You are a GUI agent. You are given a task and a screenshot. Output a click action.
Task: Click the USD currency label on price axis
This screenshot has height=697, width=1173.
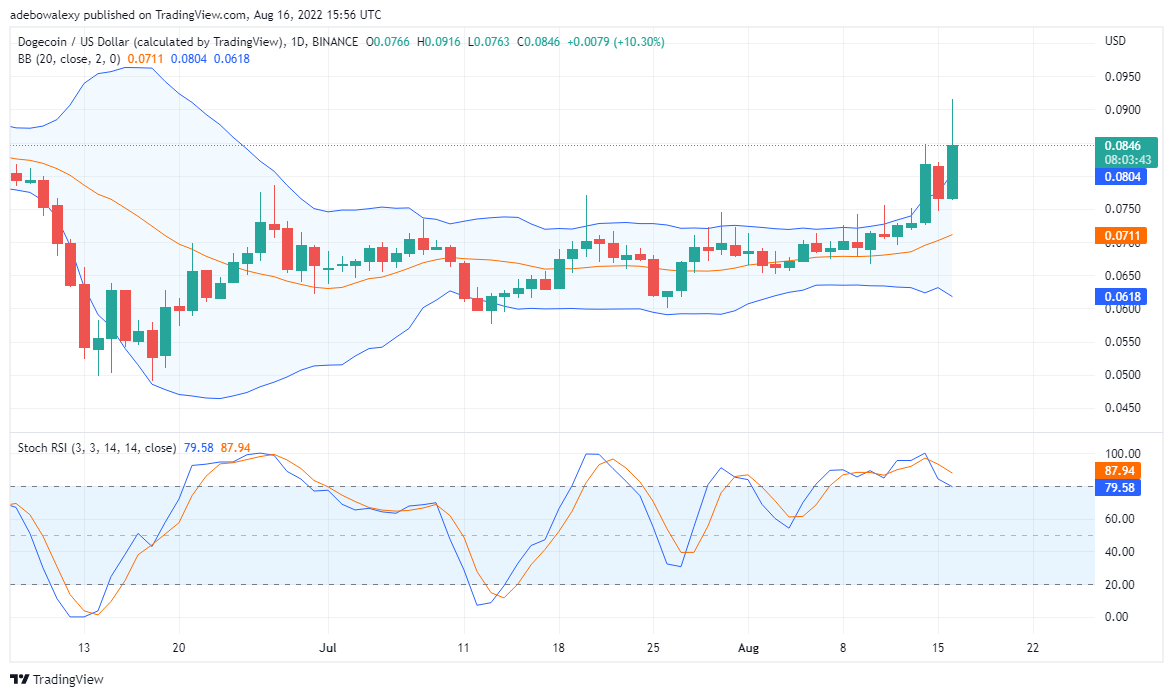1115,40
